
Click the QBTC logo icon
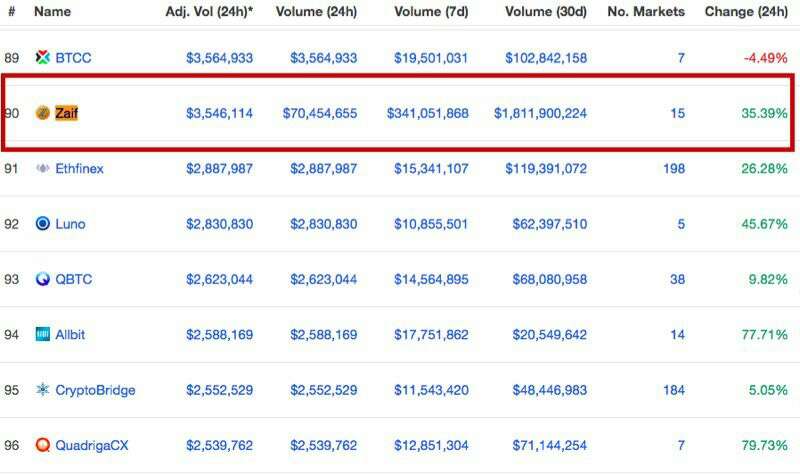[42, 279]
